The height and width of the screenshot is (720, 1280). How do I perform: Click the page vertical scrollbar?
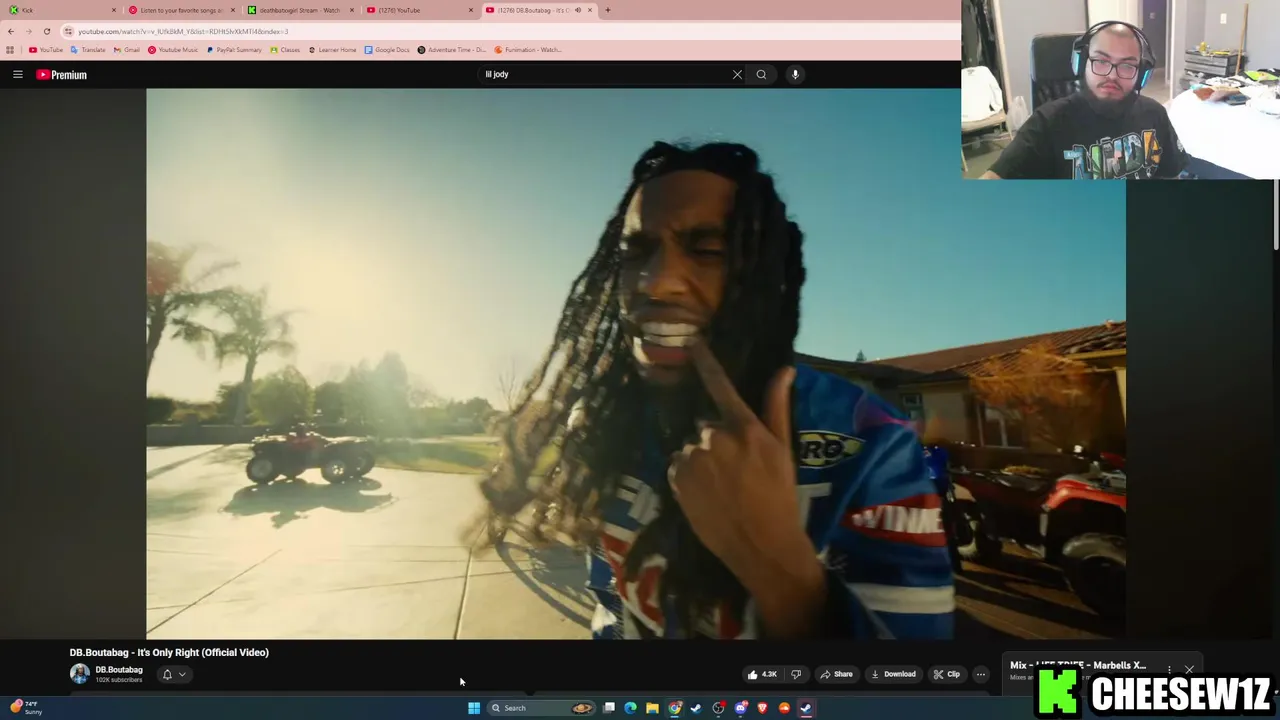[1275, 215]
